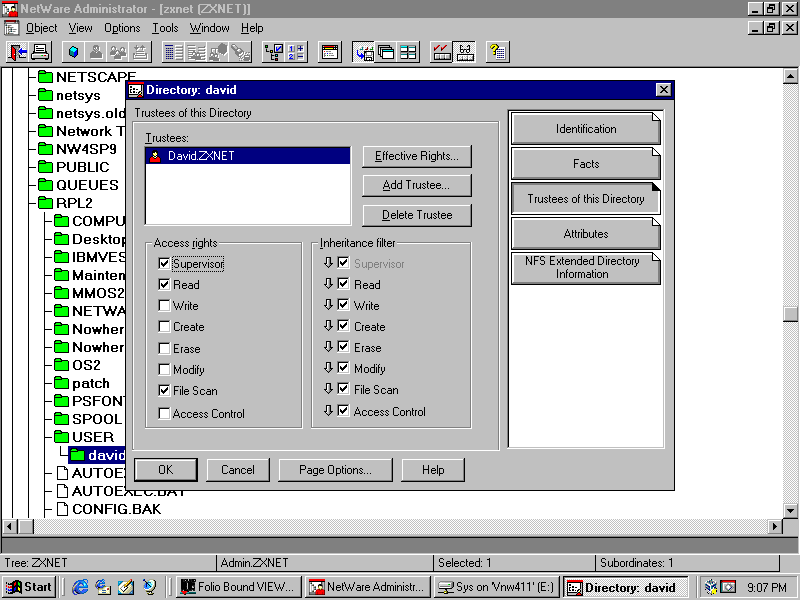Viewport: 800px width, 600px height.
Task: Open Outlook Express from quick launch
Action: click(x=103, y=587)
